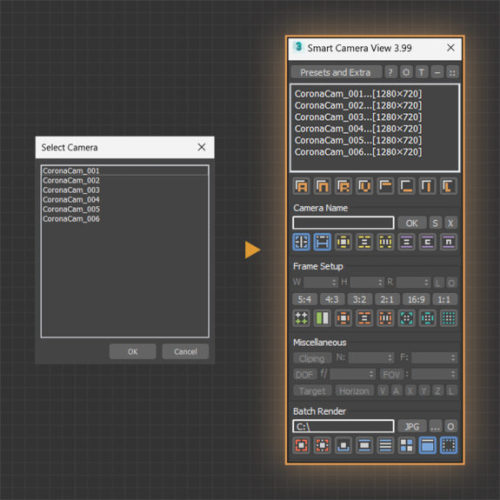Select CoronaCam_005 [1280x720] in Smart Camera View
This screenshot has height=500, width=500.
click(358, 140)
